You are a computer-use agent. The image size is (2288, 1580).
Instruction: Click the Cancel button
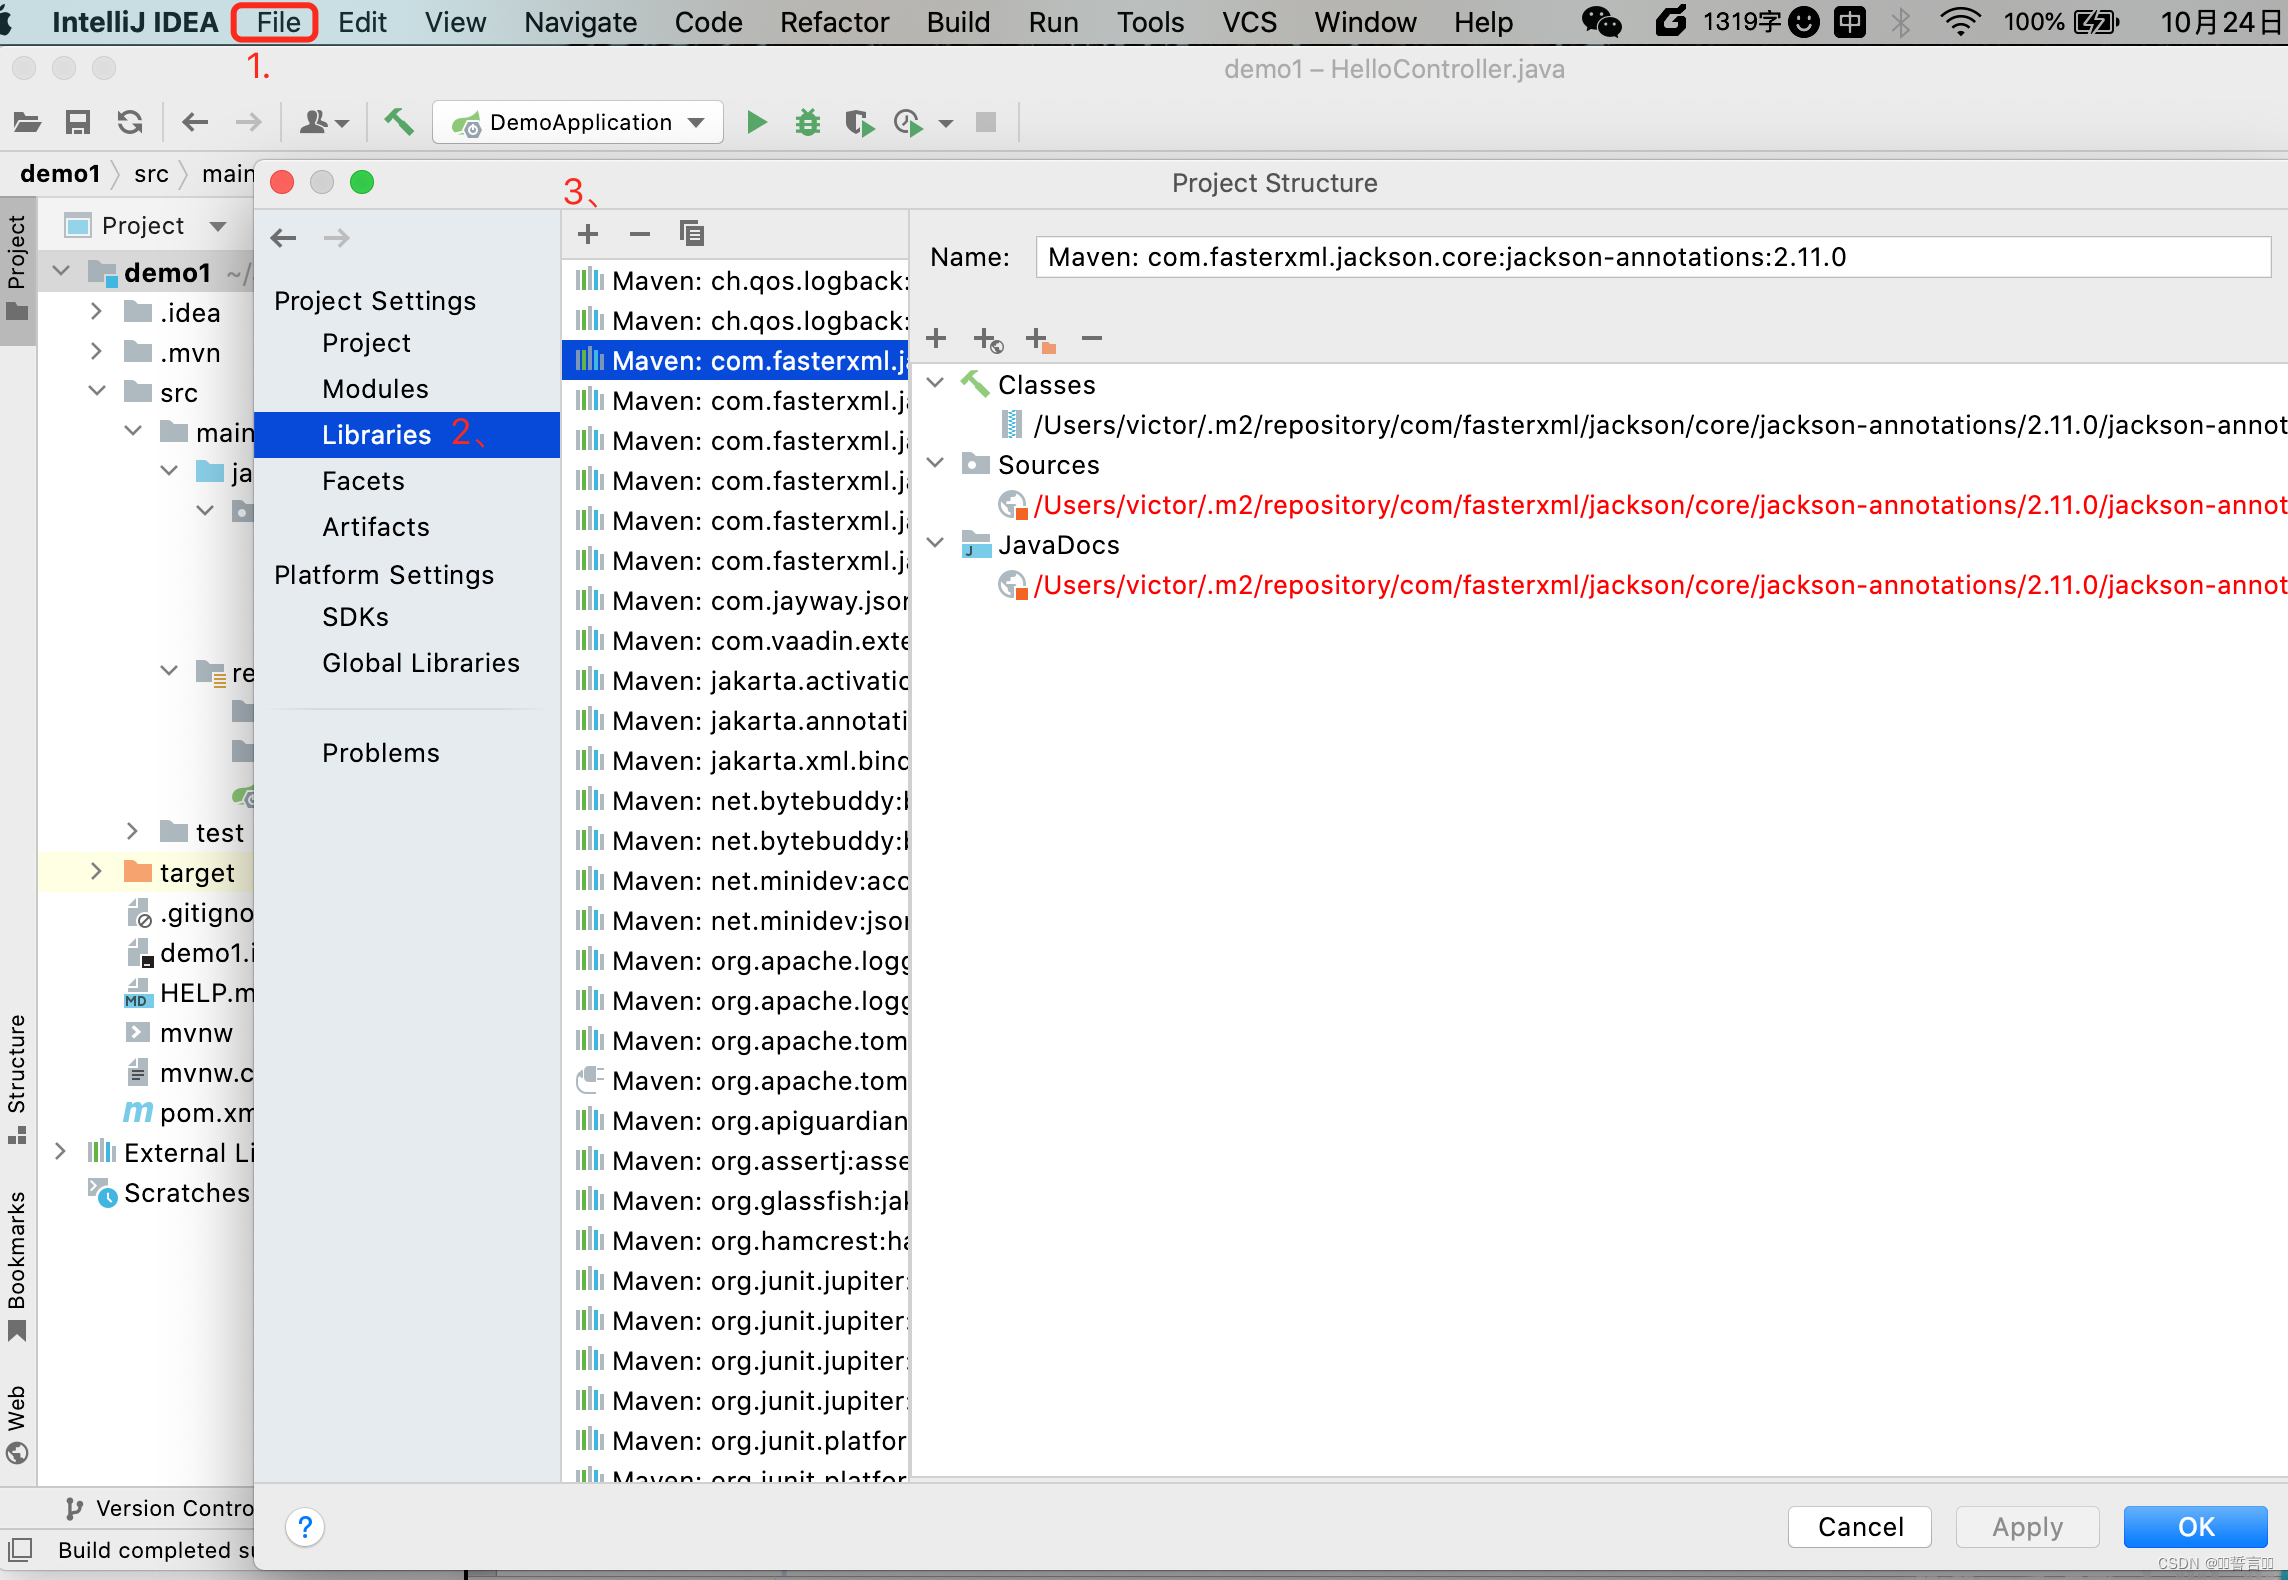click(x=1860, y=1527)
